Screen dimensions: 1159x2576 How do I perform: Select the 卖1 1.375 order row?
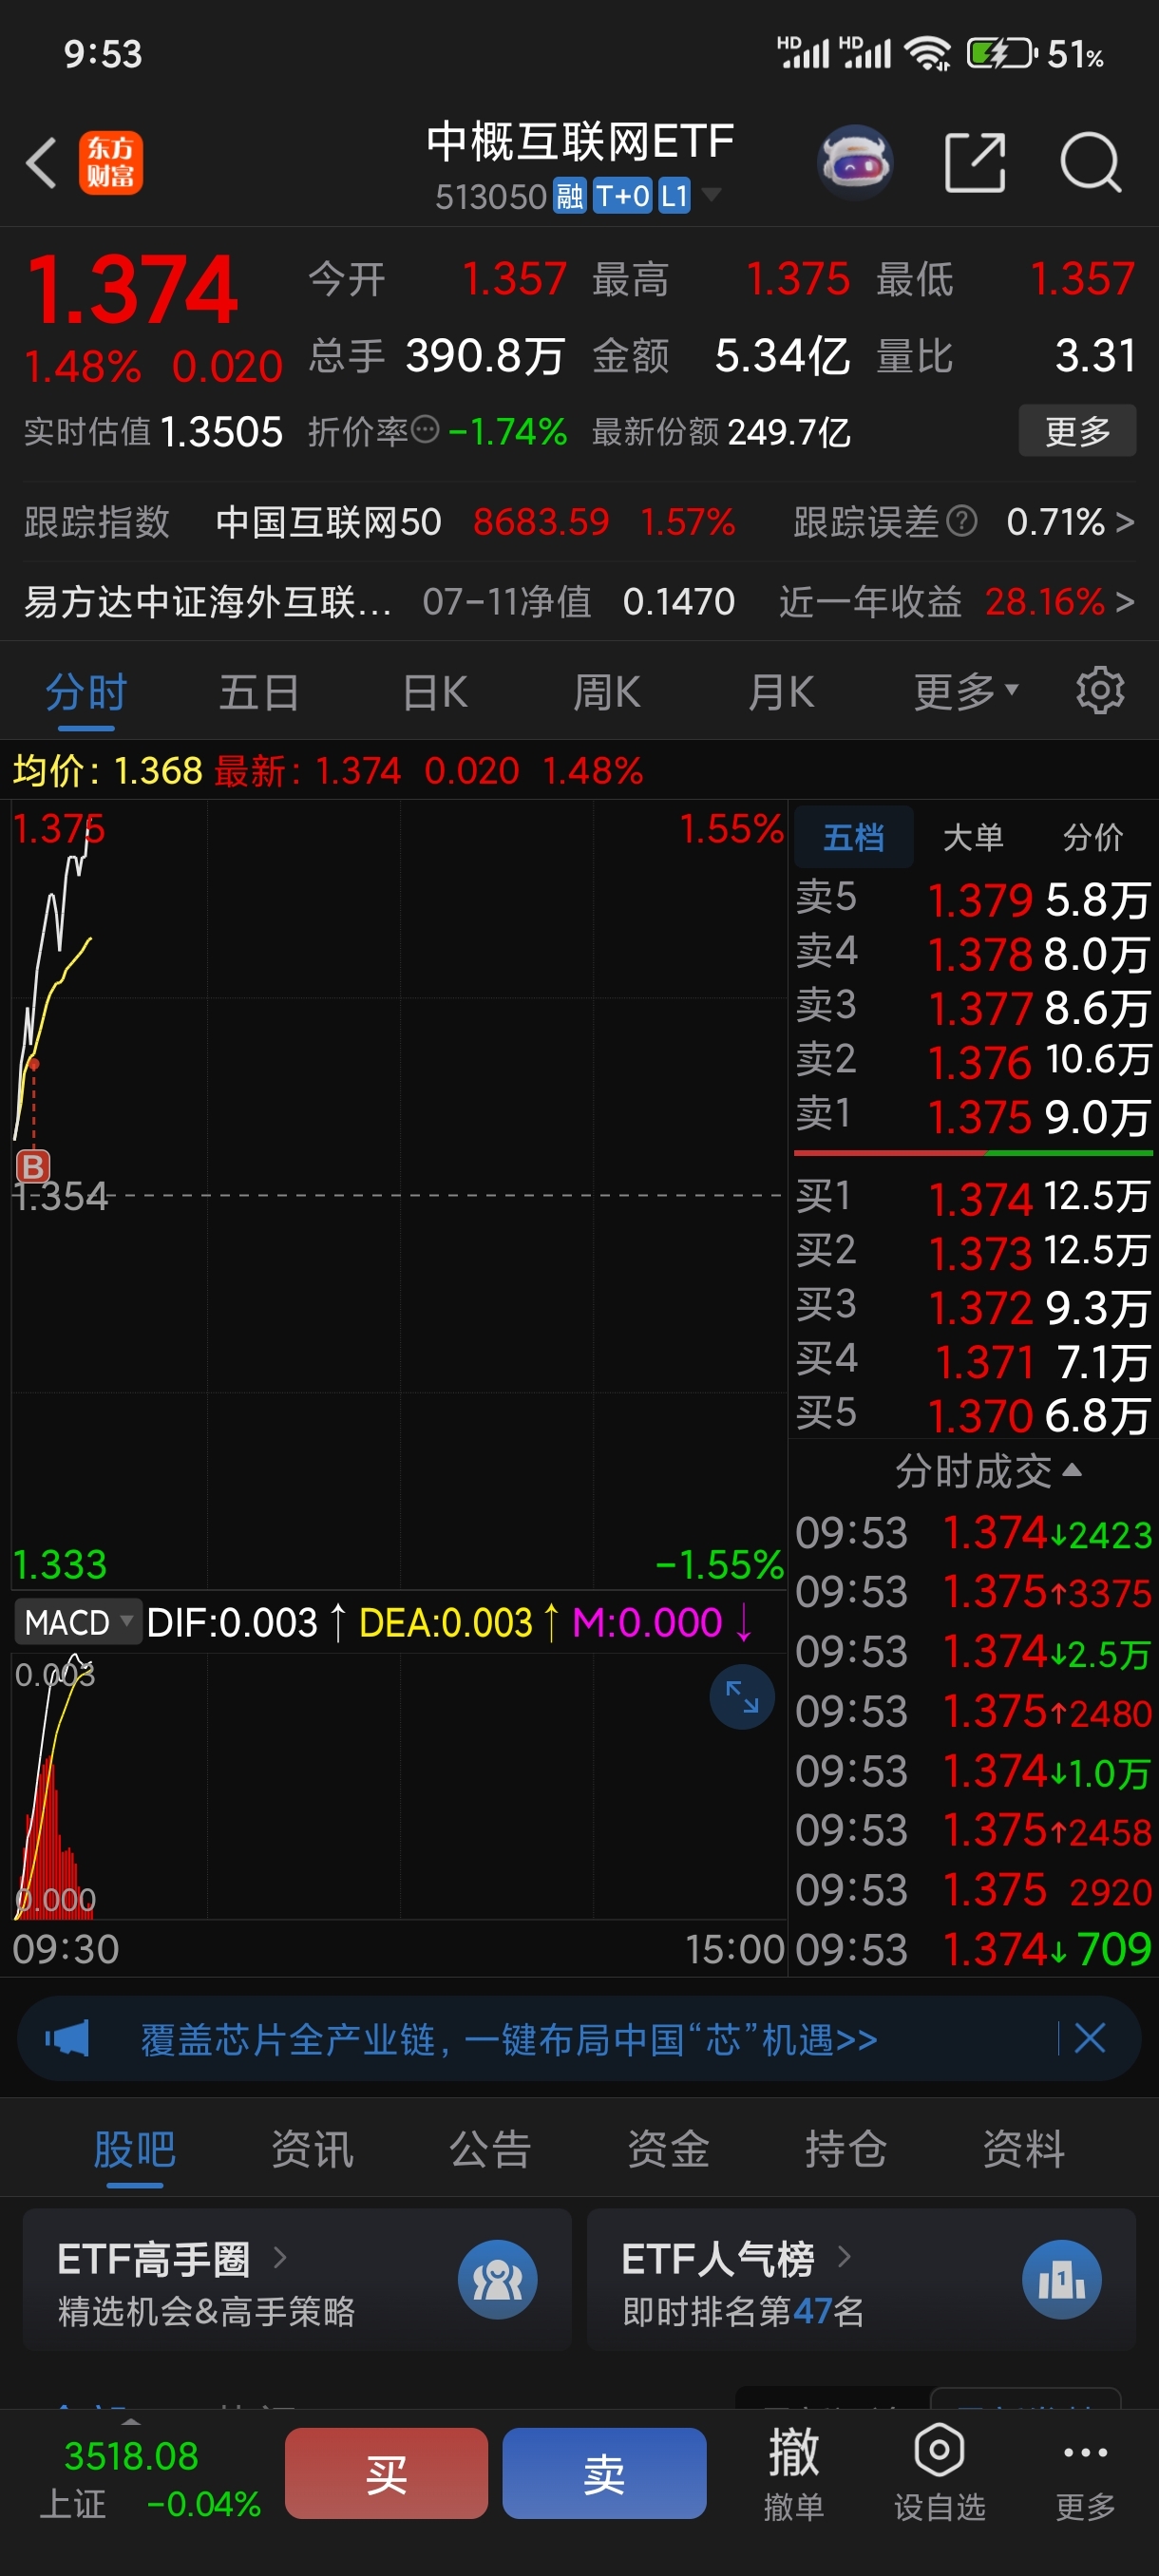click(x=973, y=1116)
